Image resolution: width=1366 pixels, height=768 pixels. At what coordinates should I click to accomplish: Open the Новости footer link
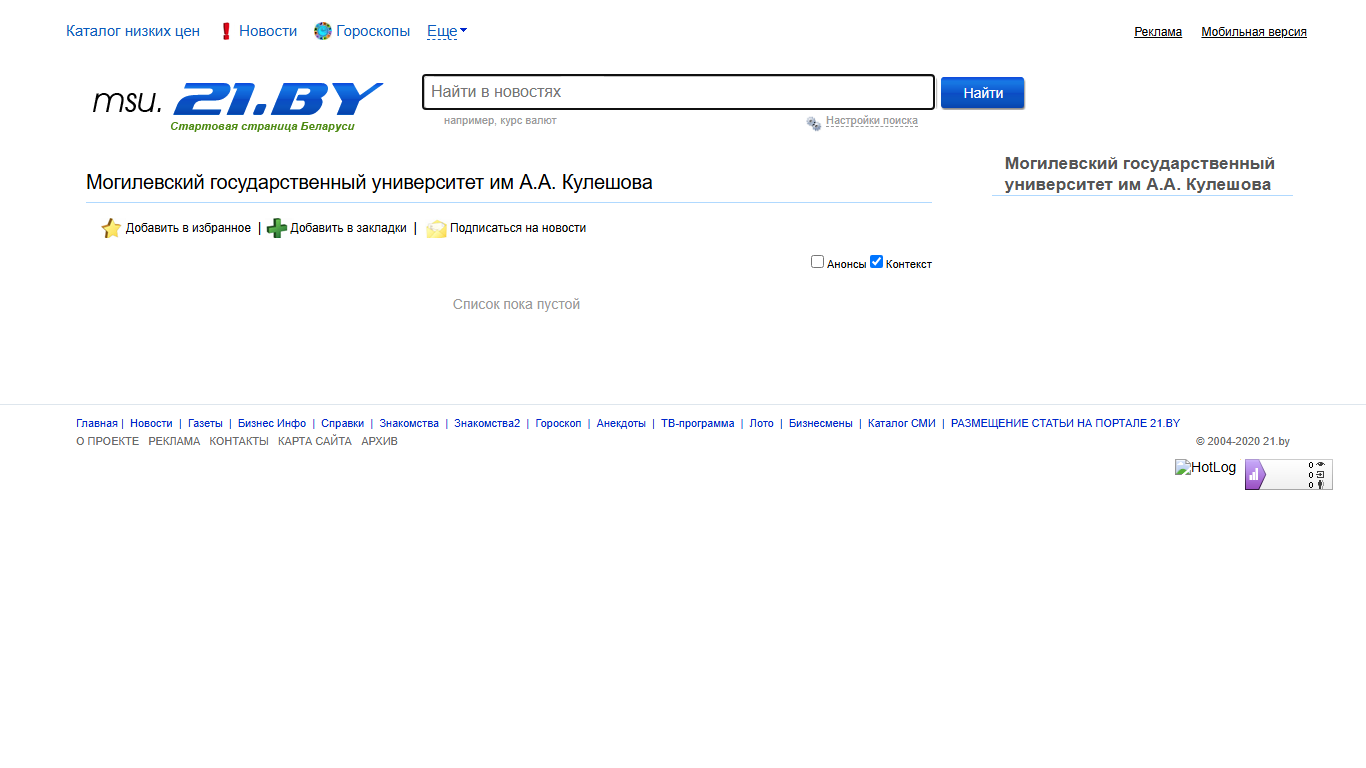151,424
